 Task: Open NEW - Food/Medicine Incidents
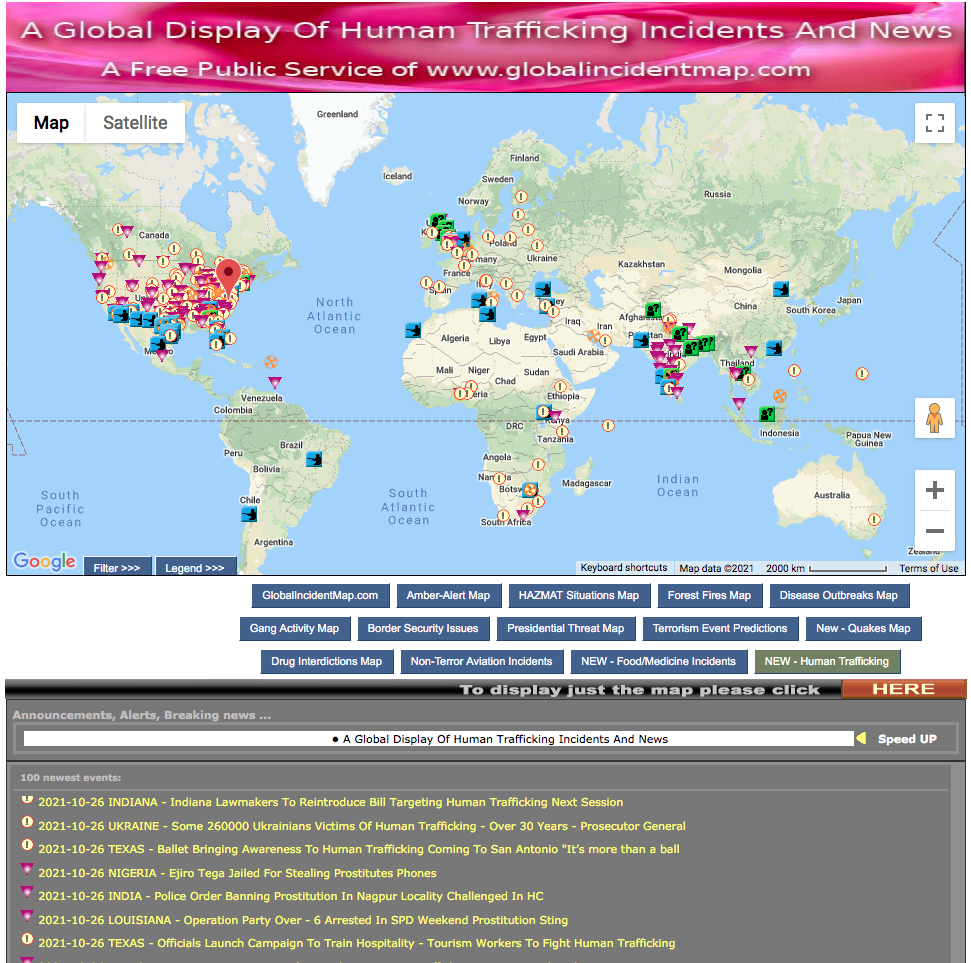point(658,661)
